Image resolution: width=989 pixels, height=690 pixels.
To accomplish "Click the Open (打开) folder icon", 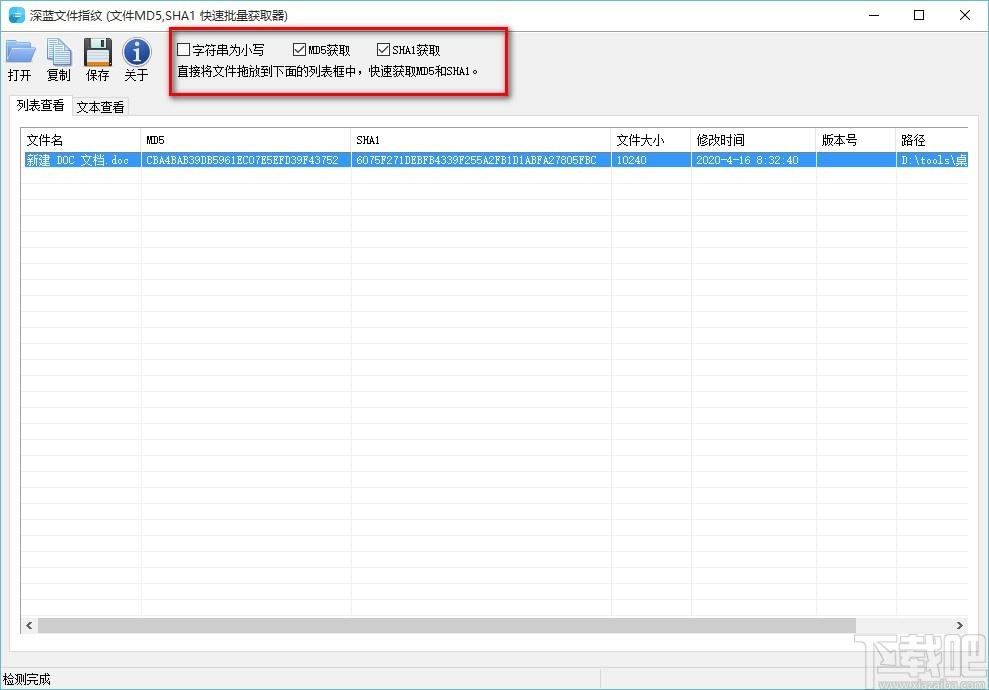I will click(20, 53).
